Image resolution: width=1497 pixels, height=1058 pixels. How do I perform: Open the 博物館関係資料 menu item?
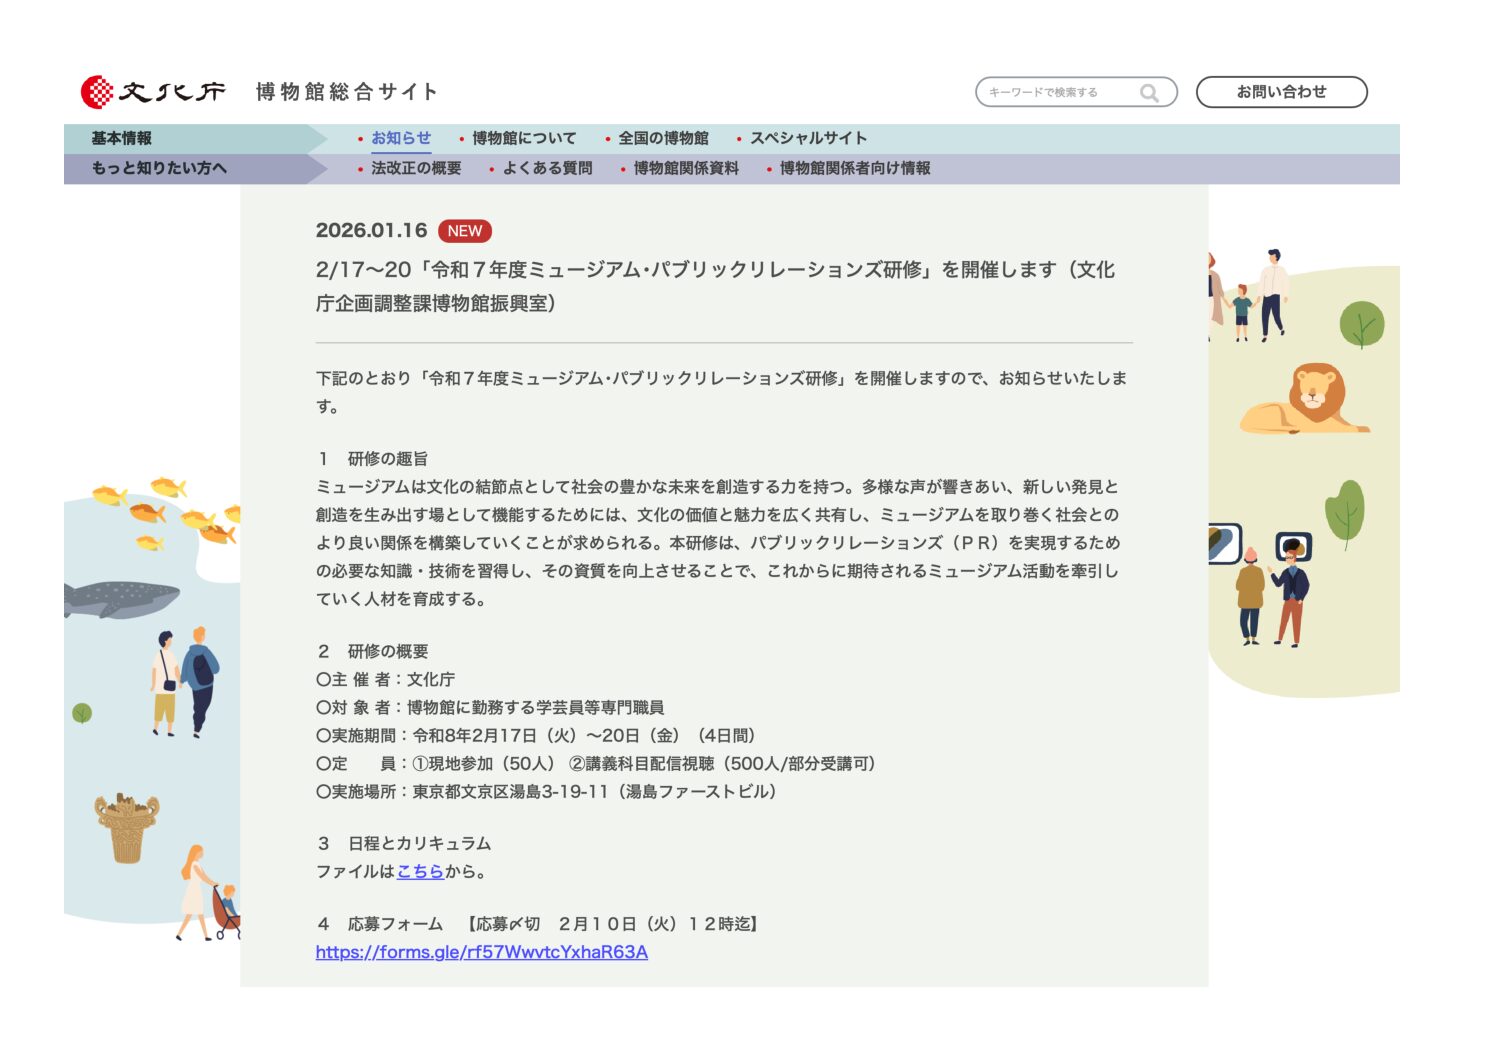pyautogui.click(x=686, y=168)
